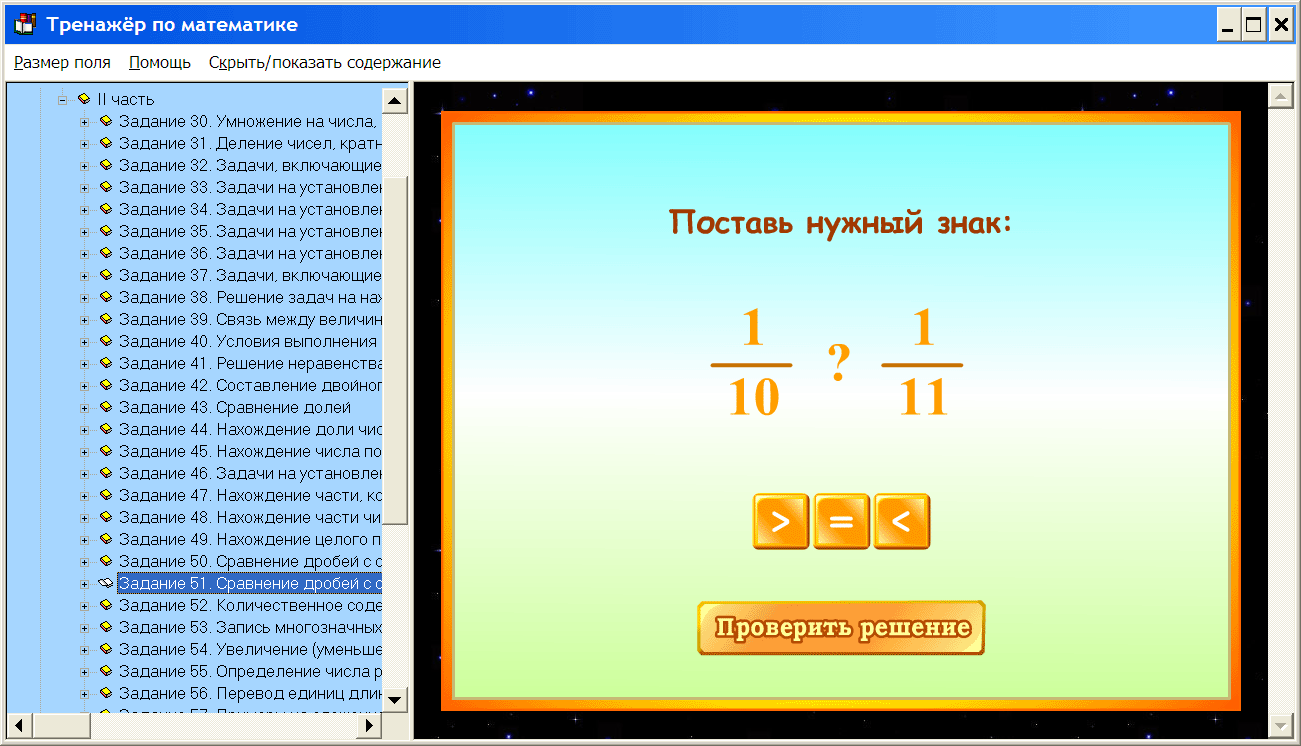The image size is (1301, 746).
Task: Select the equals answer sign
Action: coord(841,521)
